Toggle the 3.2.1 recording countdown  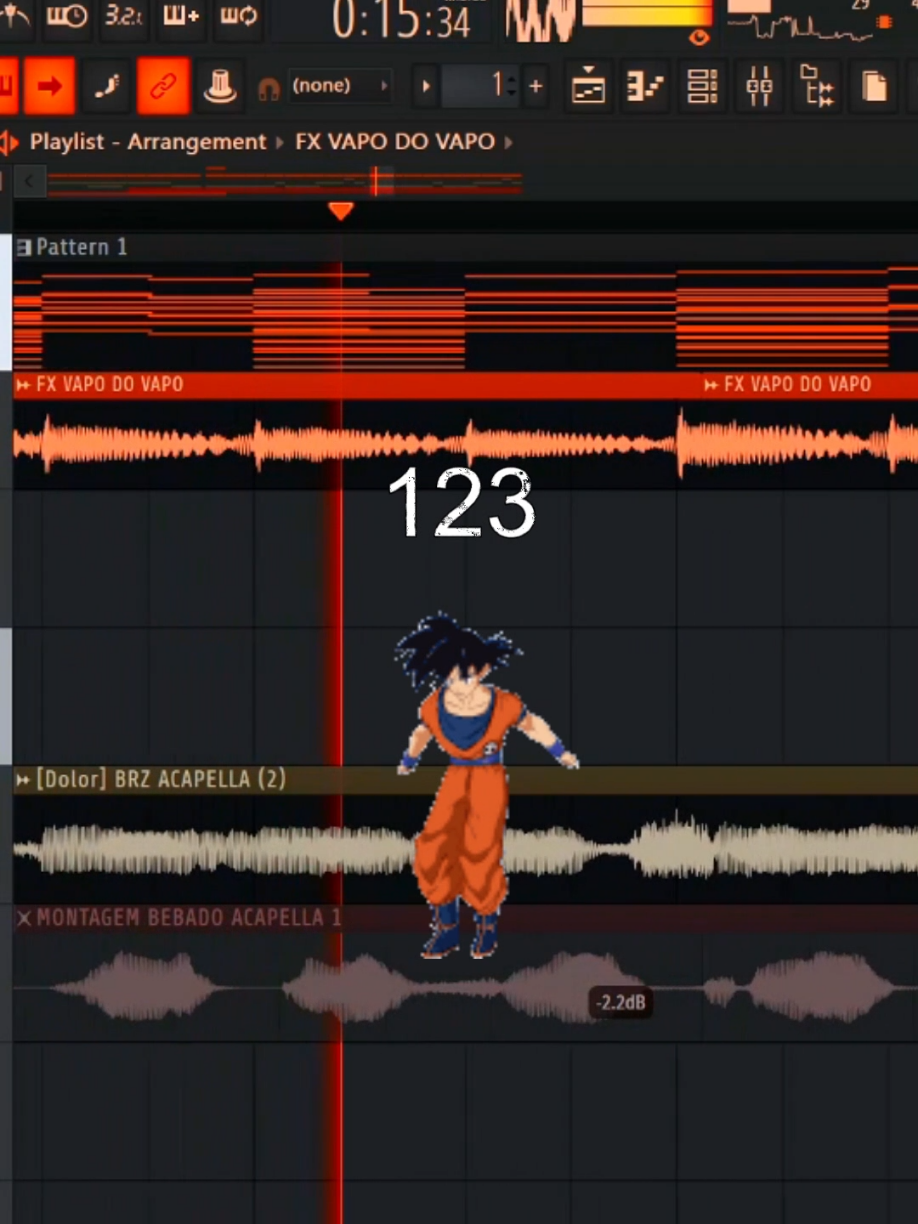click(x=123, y=16)
